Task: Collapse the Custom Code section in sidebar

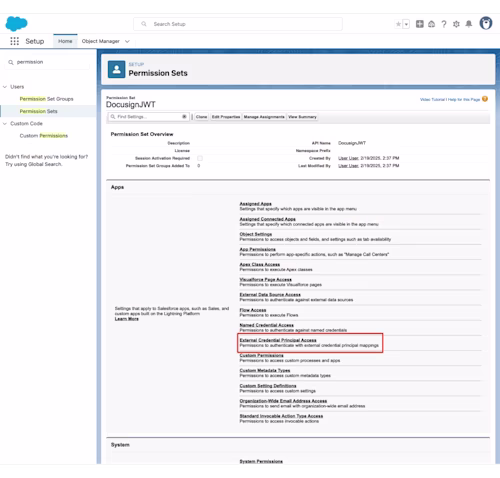Action: point(5,123)
